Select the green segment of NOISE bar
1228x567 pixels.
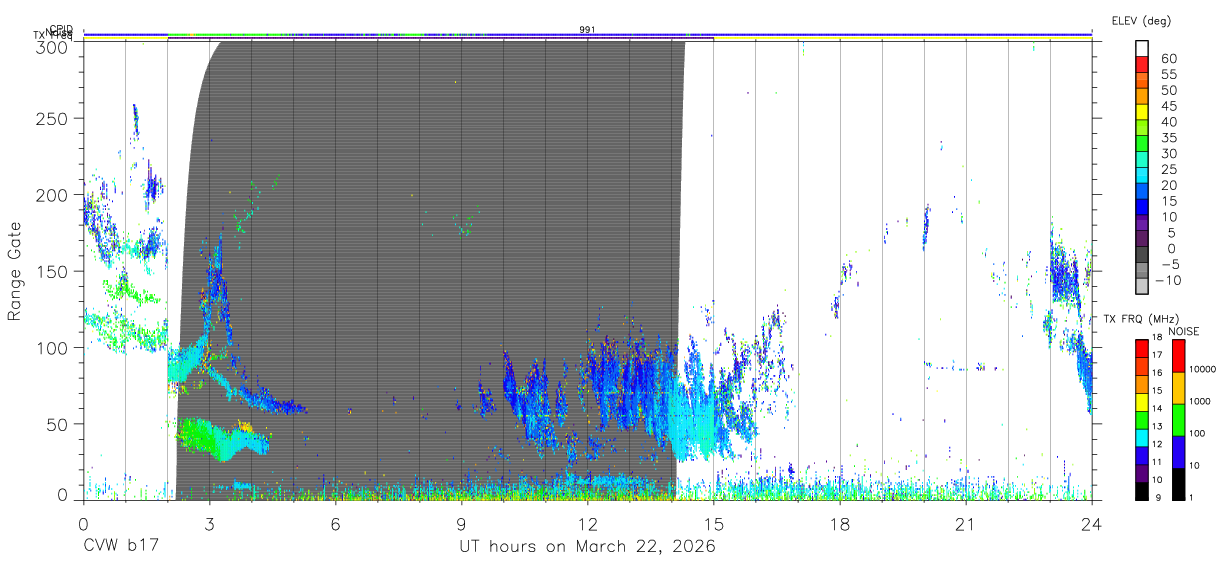click(x=1179, y=420)
